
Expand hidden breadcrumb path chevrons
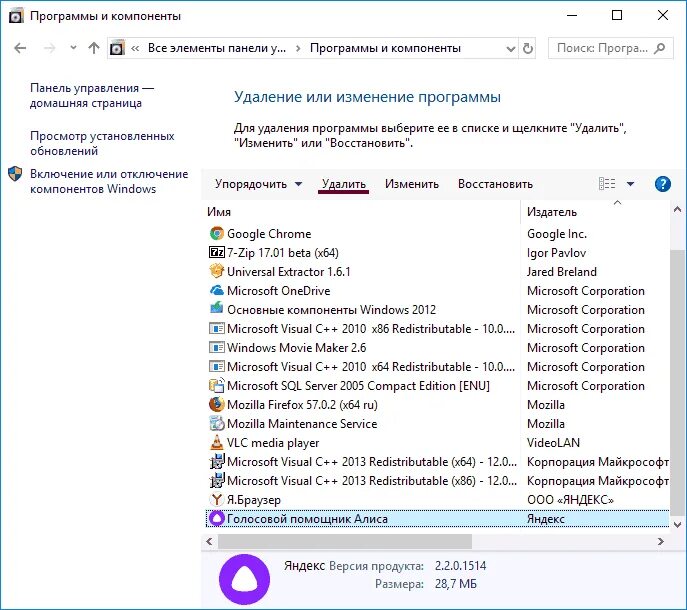(135, 48)
